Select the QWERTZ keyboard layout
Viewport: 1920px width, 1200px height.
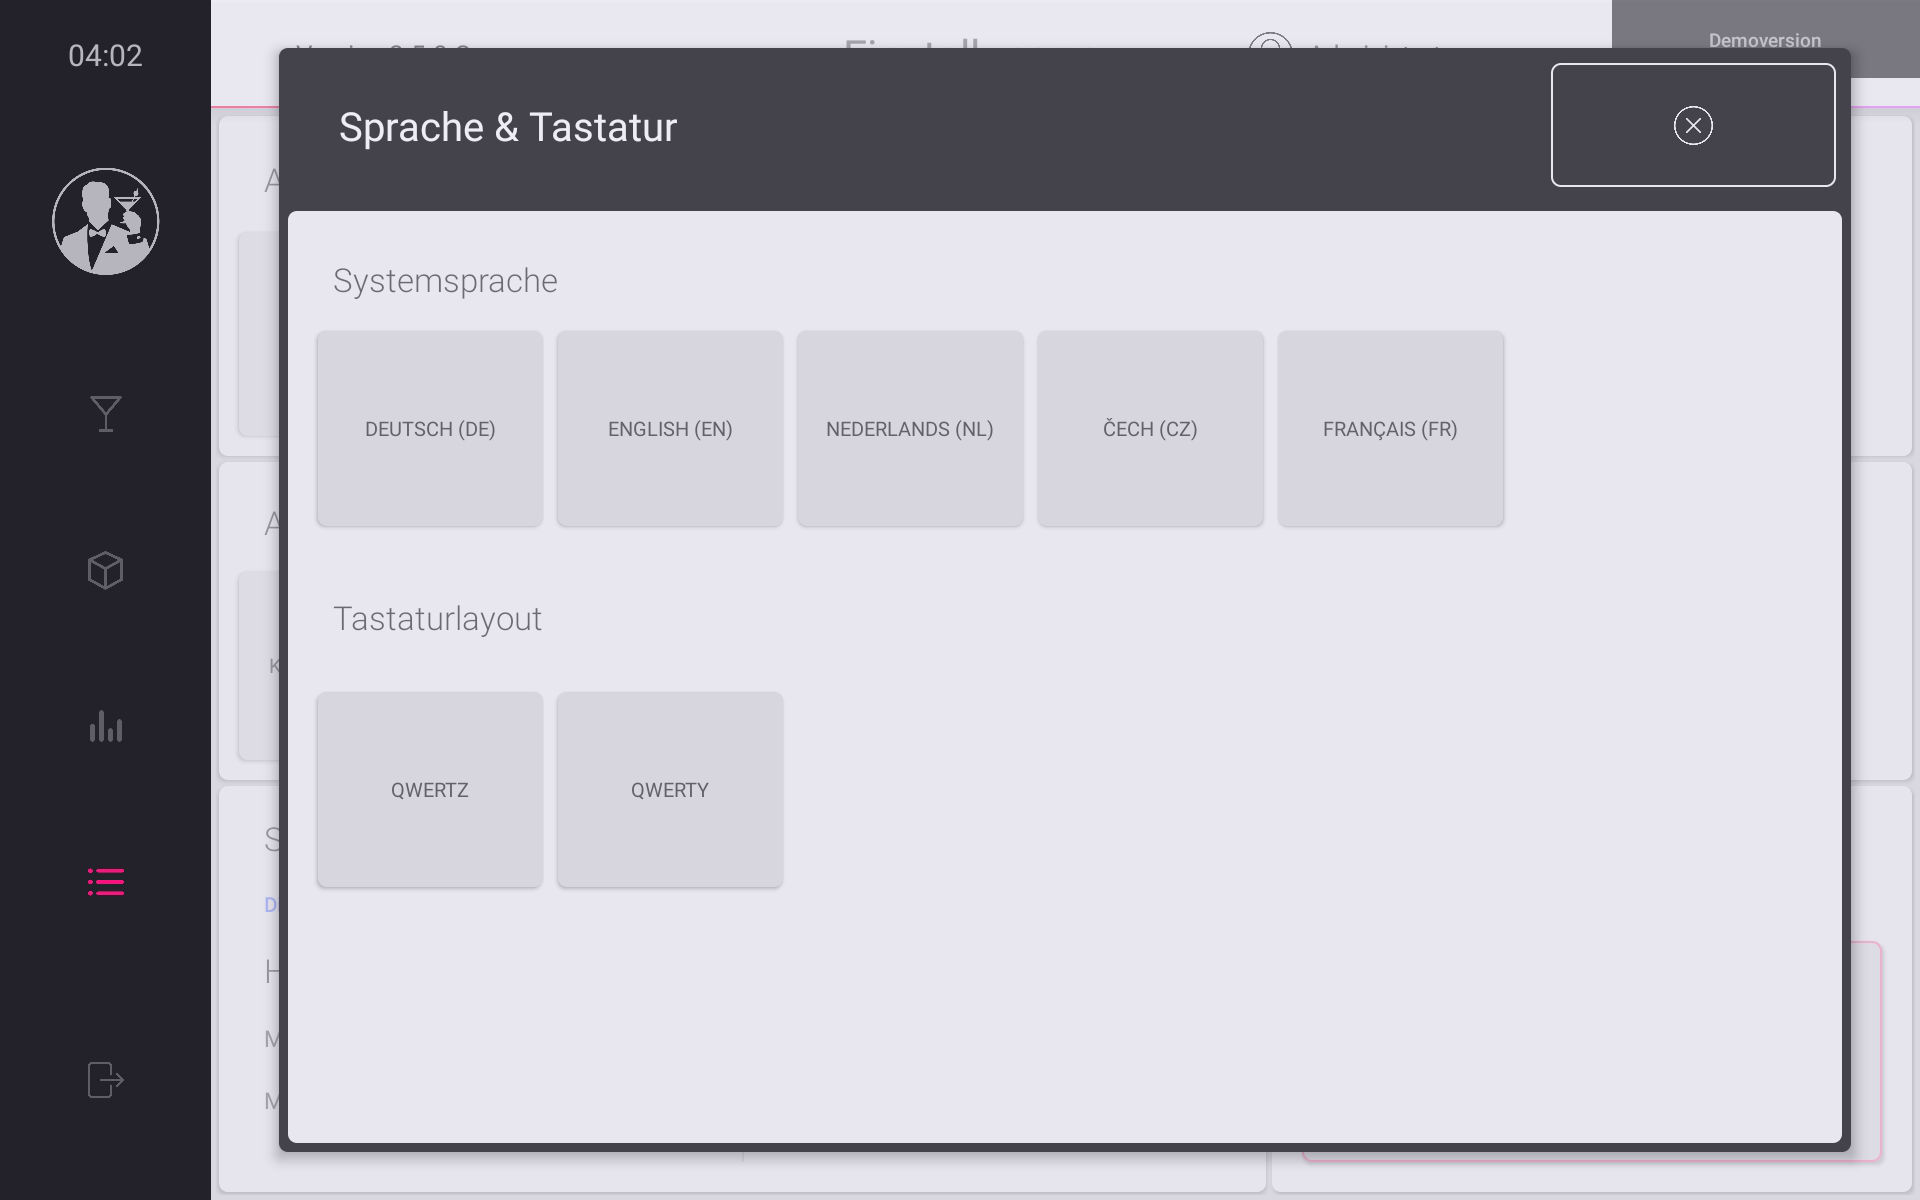pos(430,790)
